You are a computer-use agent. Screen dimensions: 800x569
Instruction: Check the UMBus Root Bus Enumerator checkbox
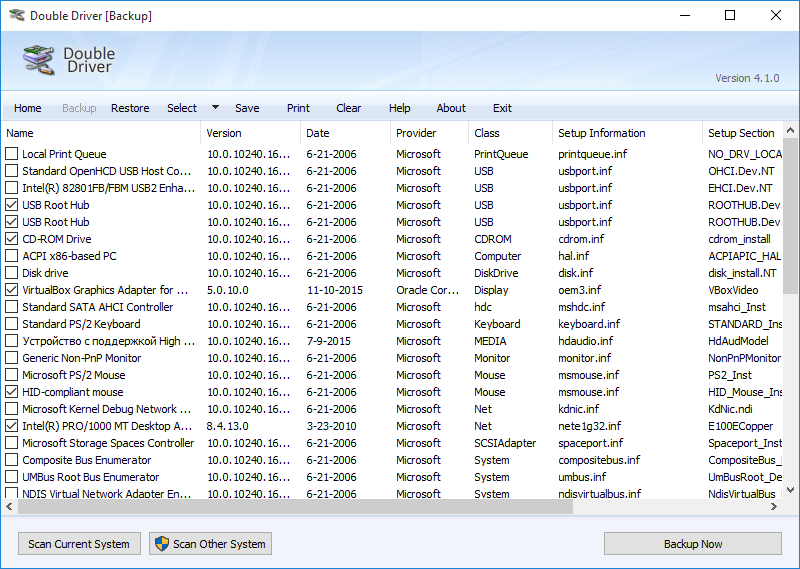click(11, 477)
